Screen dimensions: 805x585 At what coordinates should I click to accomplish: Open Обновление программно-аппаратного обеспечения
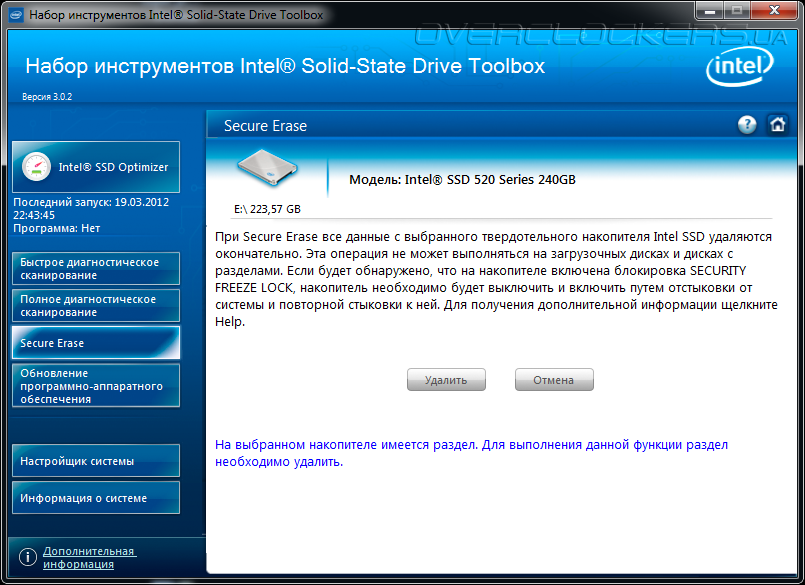tap(96, 386)
